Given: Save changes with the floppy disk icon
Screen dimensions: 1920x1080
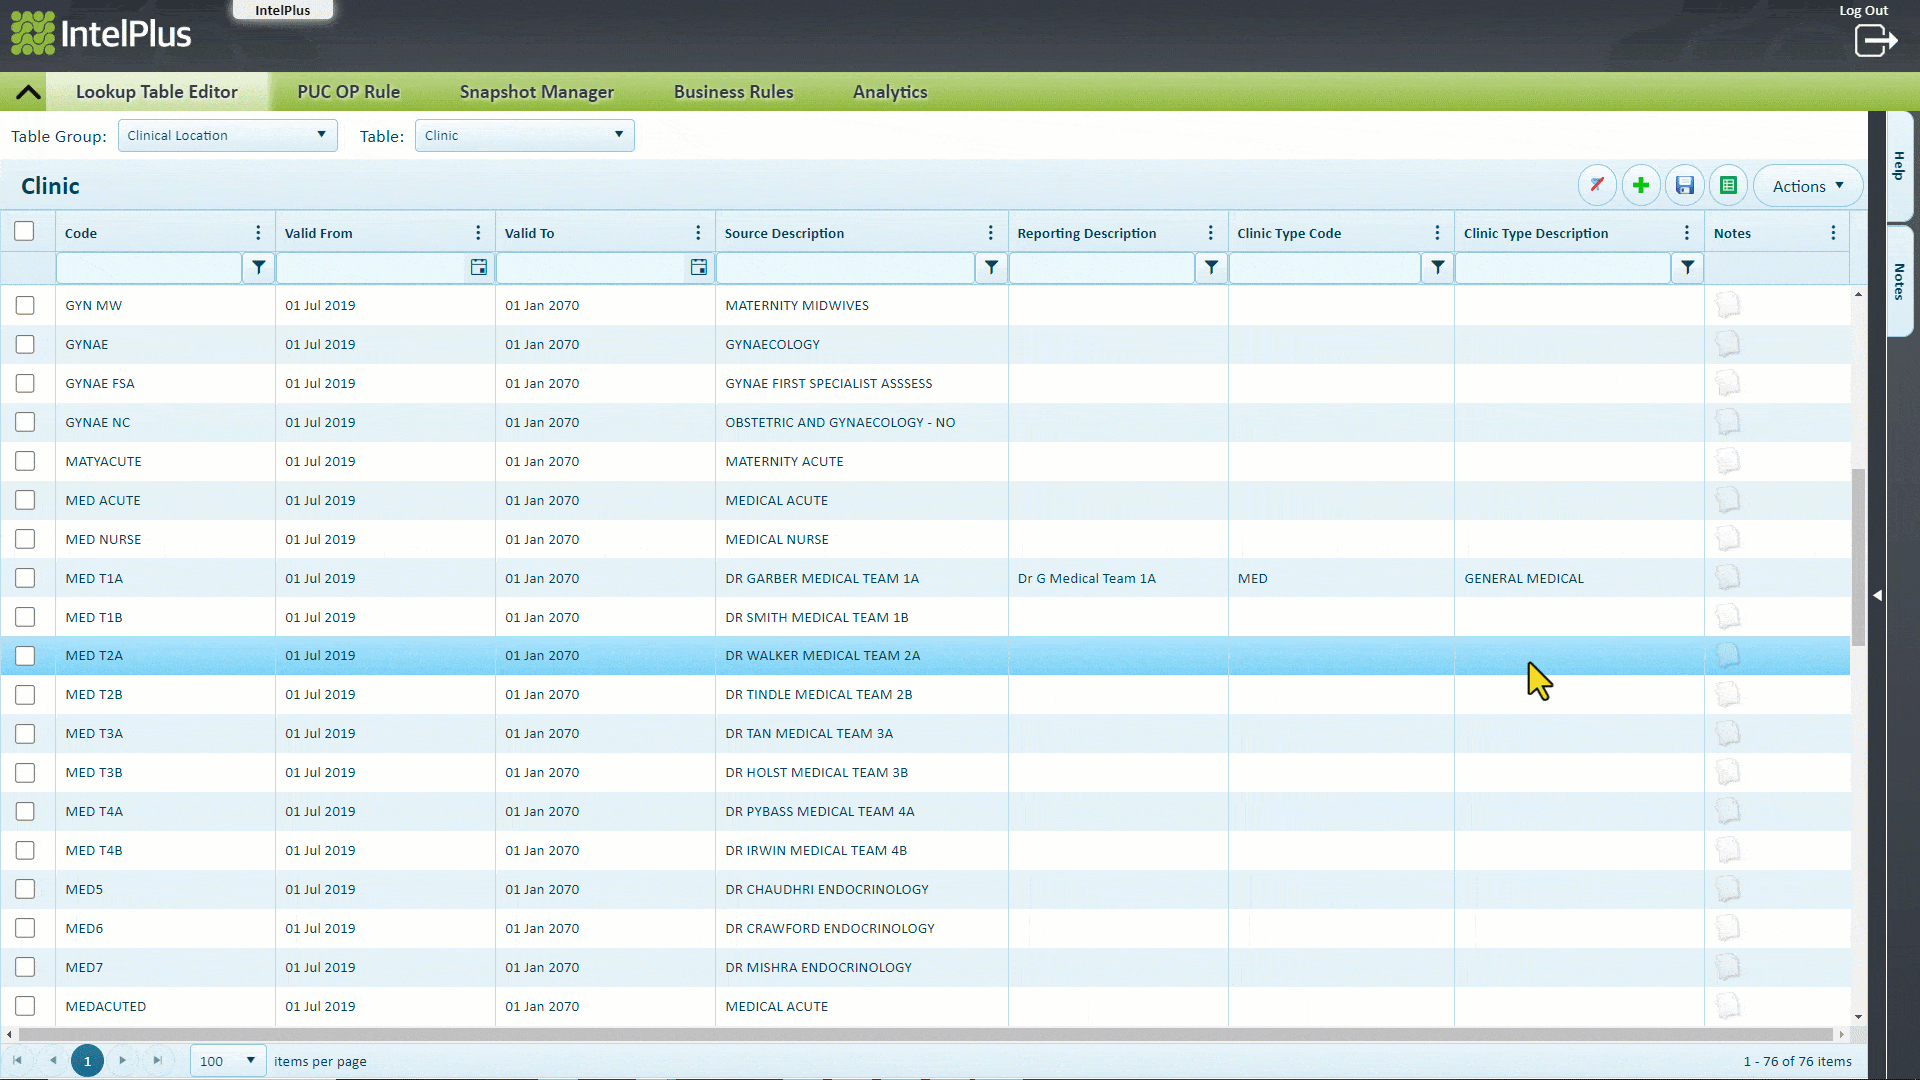Looking at the screenshot, I should tap(1685, 186).
